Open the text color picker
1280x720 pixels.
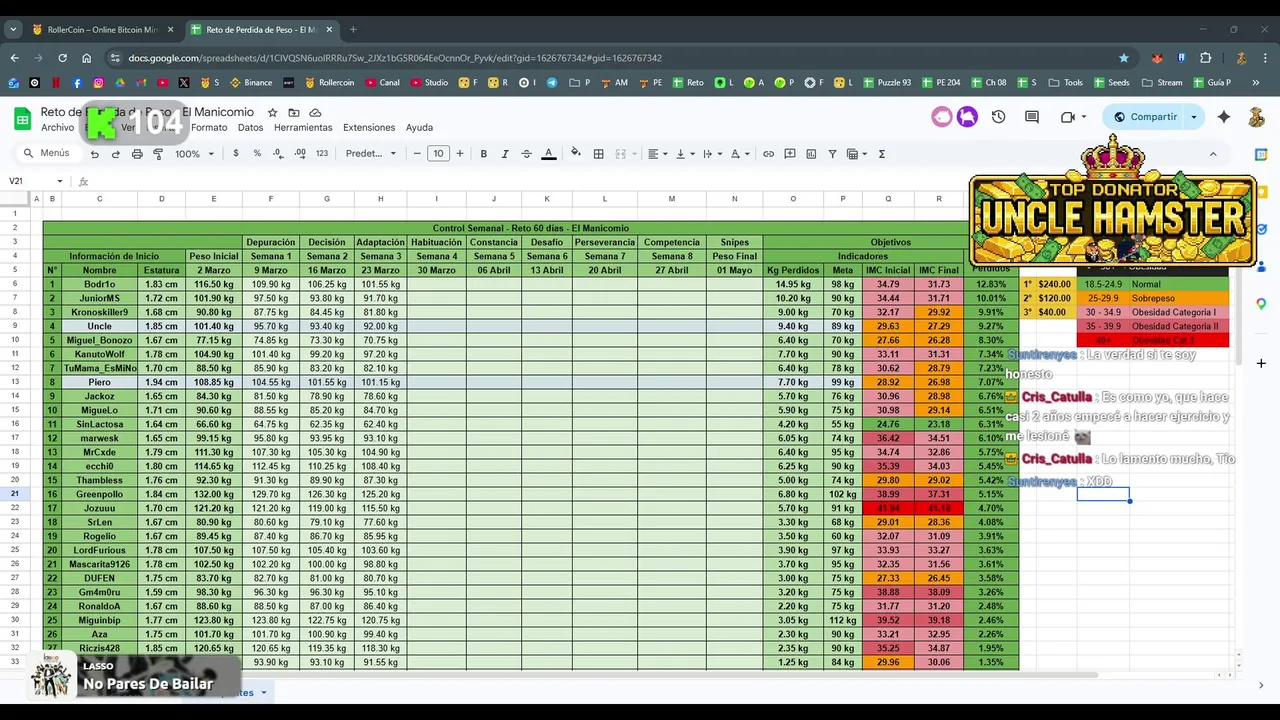(x=548, y=154)
